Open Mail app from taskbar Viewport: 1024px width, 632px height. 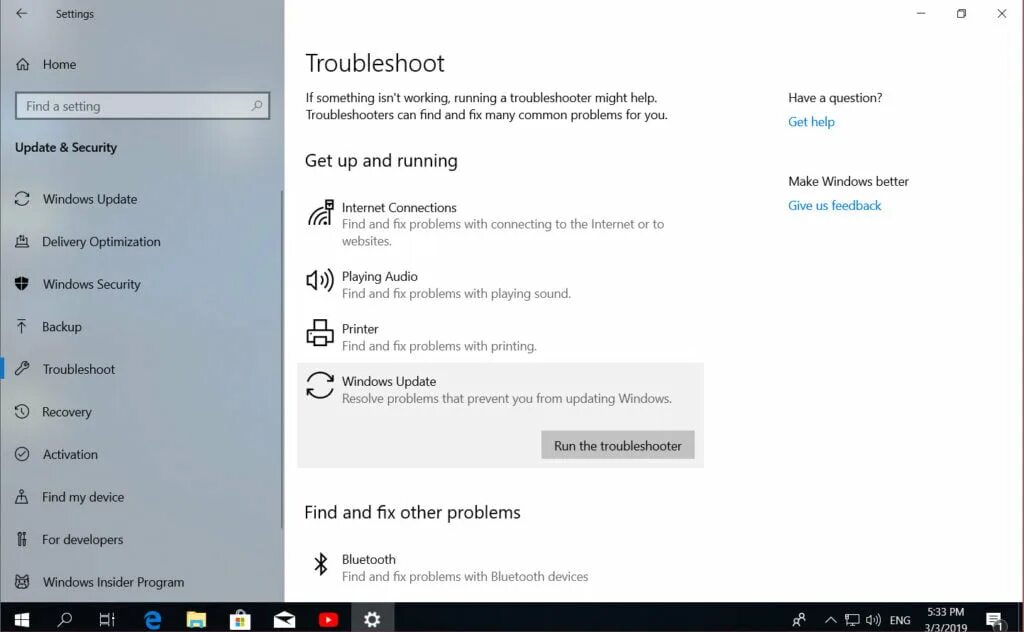[x=284, y=619]
